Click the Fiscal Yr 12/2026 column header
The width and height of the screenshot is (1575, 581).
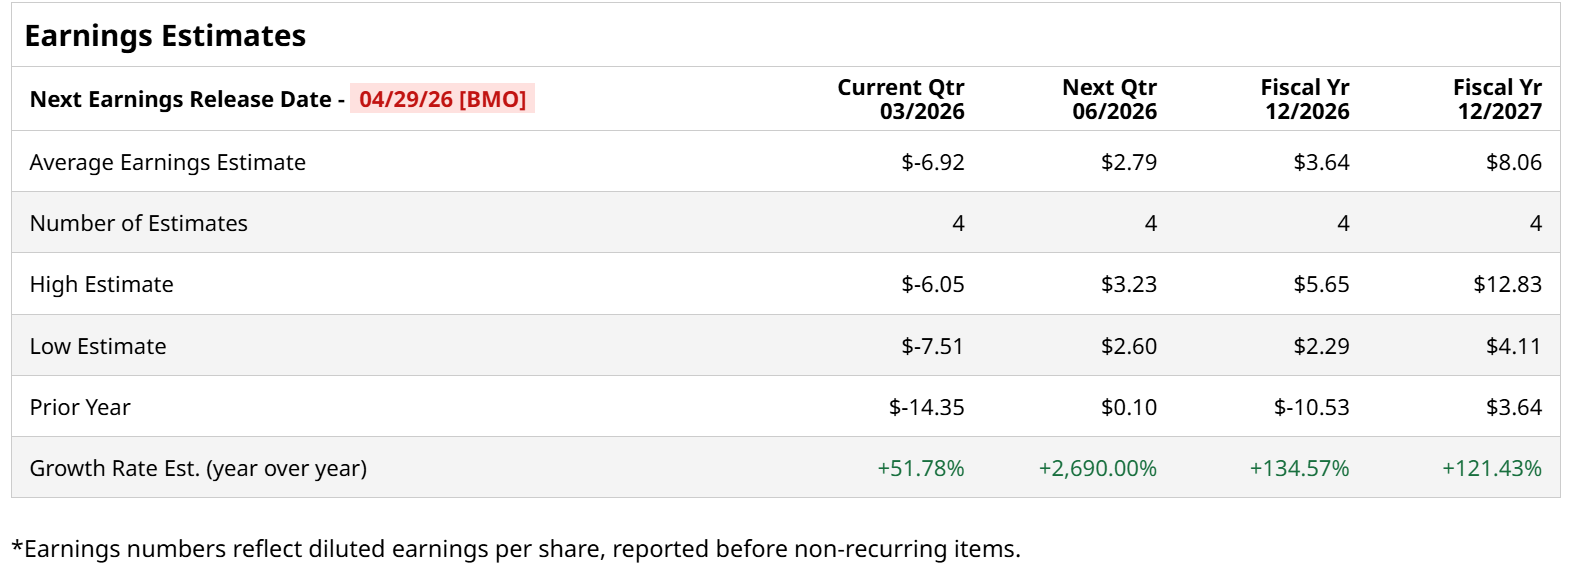point(1304,99)
